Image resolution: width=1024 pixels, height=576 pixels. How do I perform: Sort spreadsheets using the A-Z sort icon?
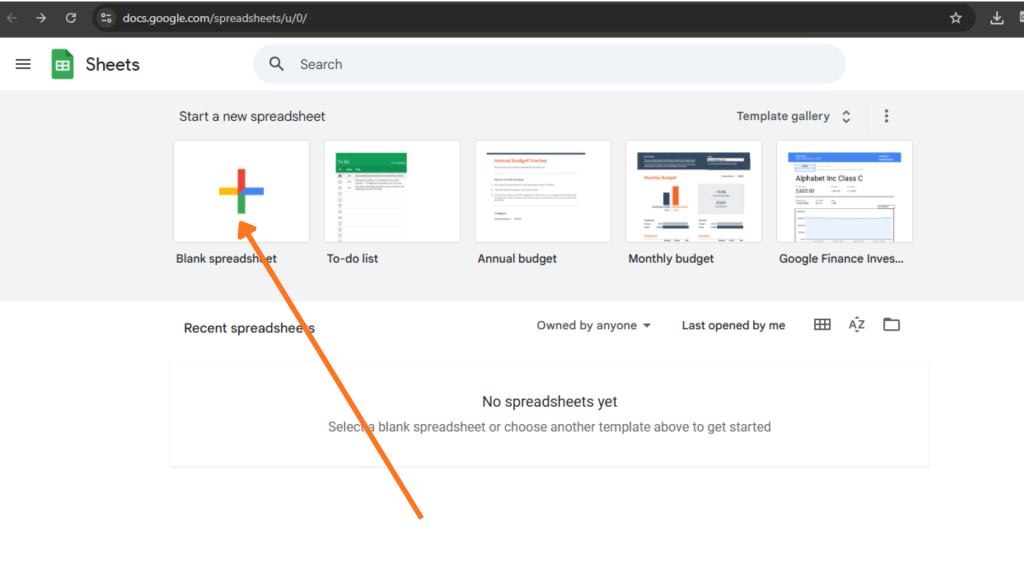point(856,324)
